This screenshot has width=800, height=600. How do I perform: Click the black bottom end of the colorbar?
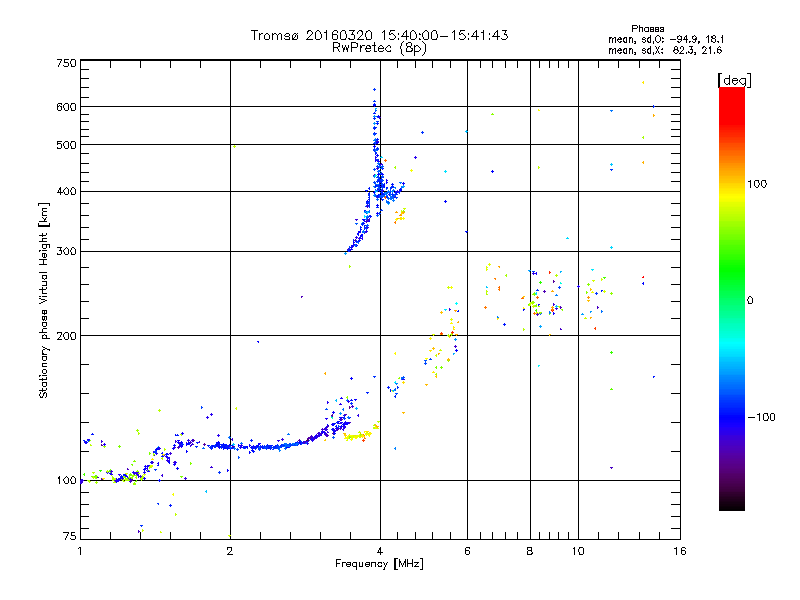(732, 503)
